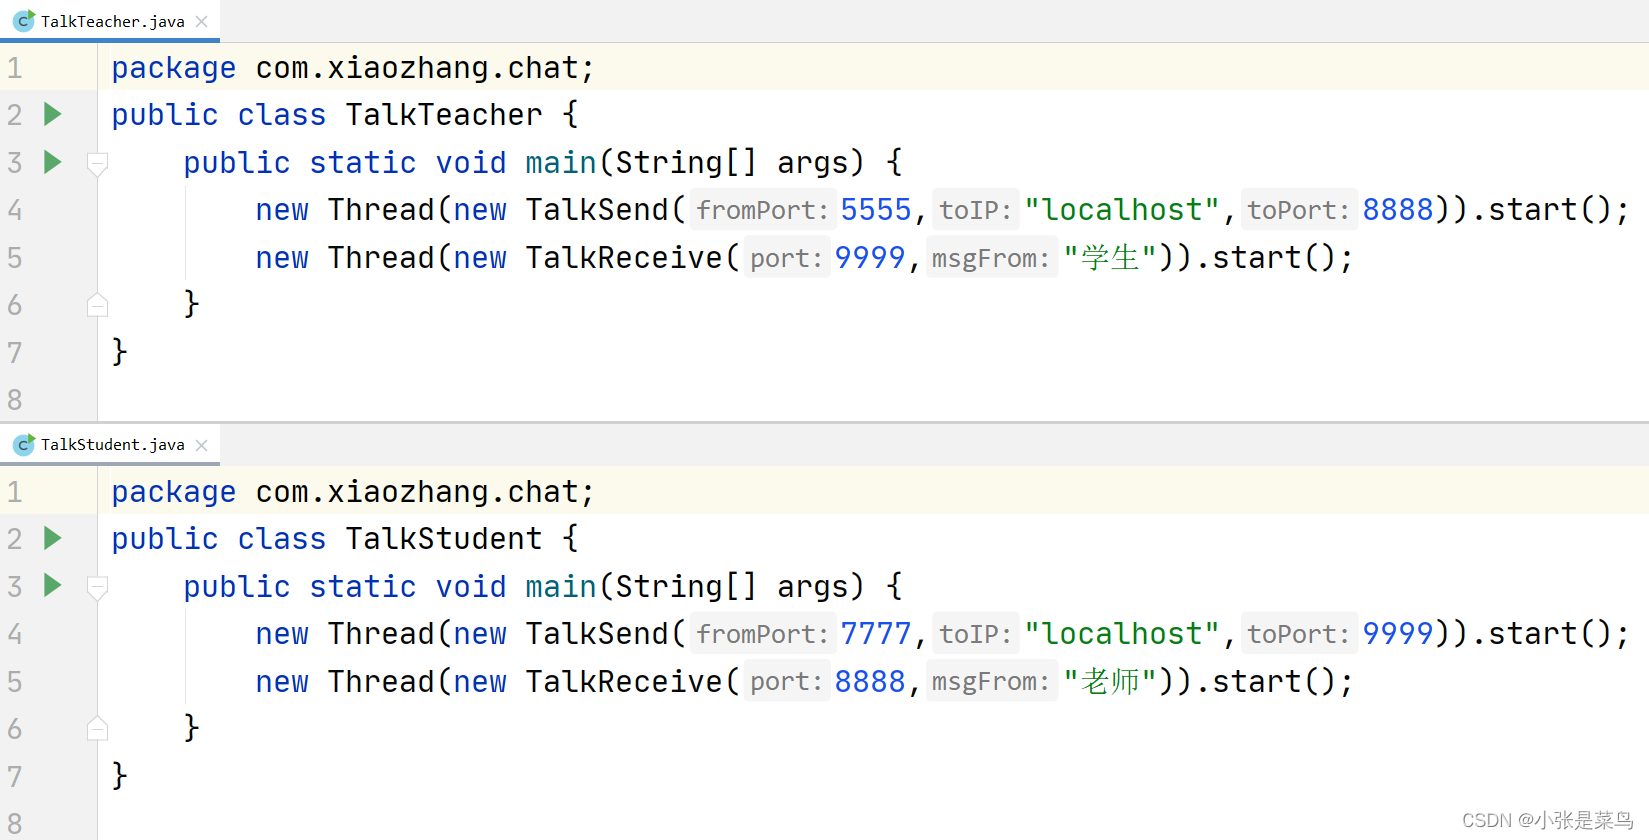Click the TalkTeacher.java class file icon

(x=24, y=20)
